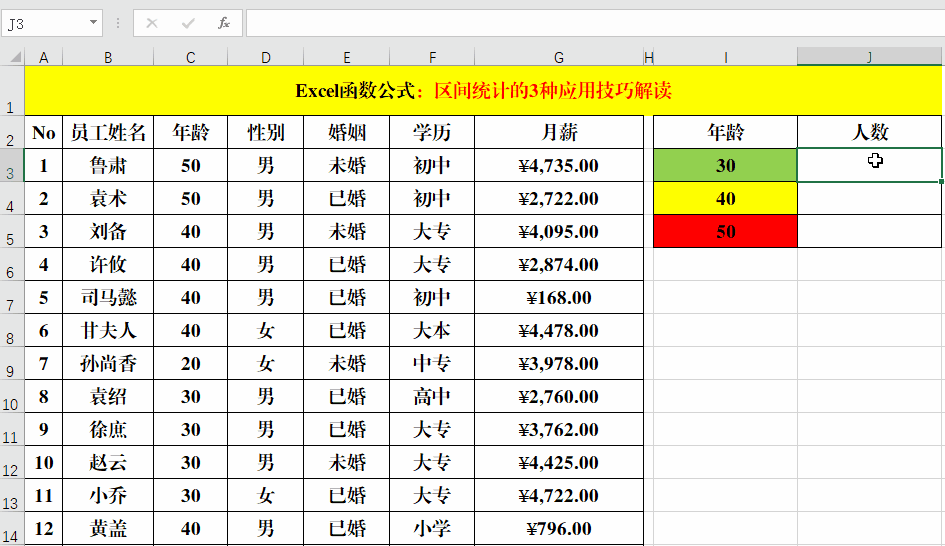Click the name cell 刘备
This screenshot has width=945, height=546.
pos(108,231)
